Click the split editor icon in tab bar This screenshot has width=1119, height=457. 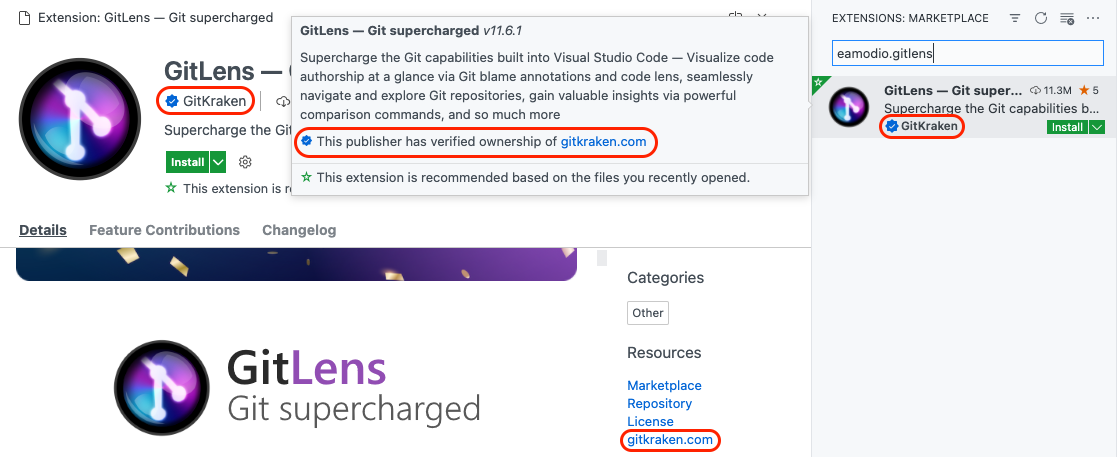click(x=736, y=17)
